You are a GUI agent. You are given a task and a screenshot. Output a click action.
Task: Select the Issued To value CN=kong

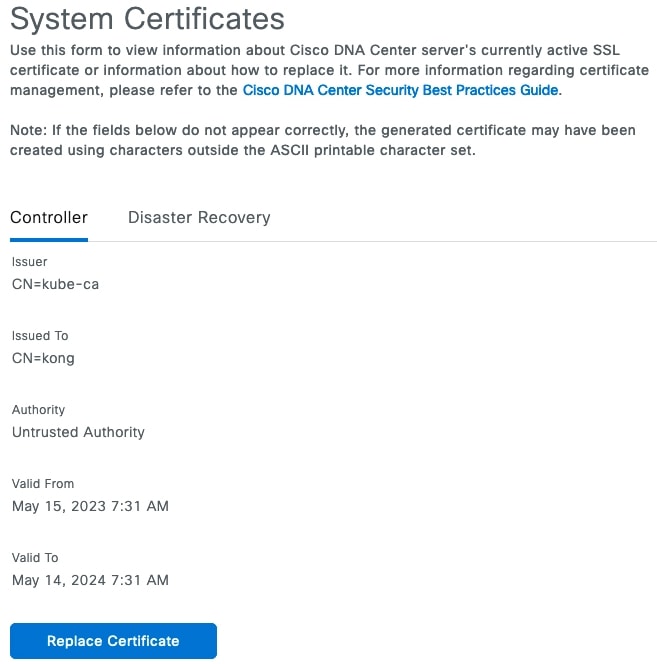pos(43,358)
